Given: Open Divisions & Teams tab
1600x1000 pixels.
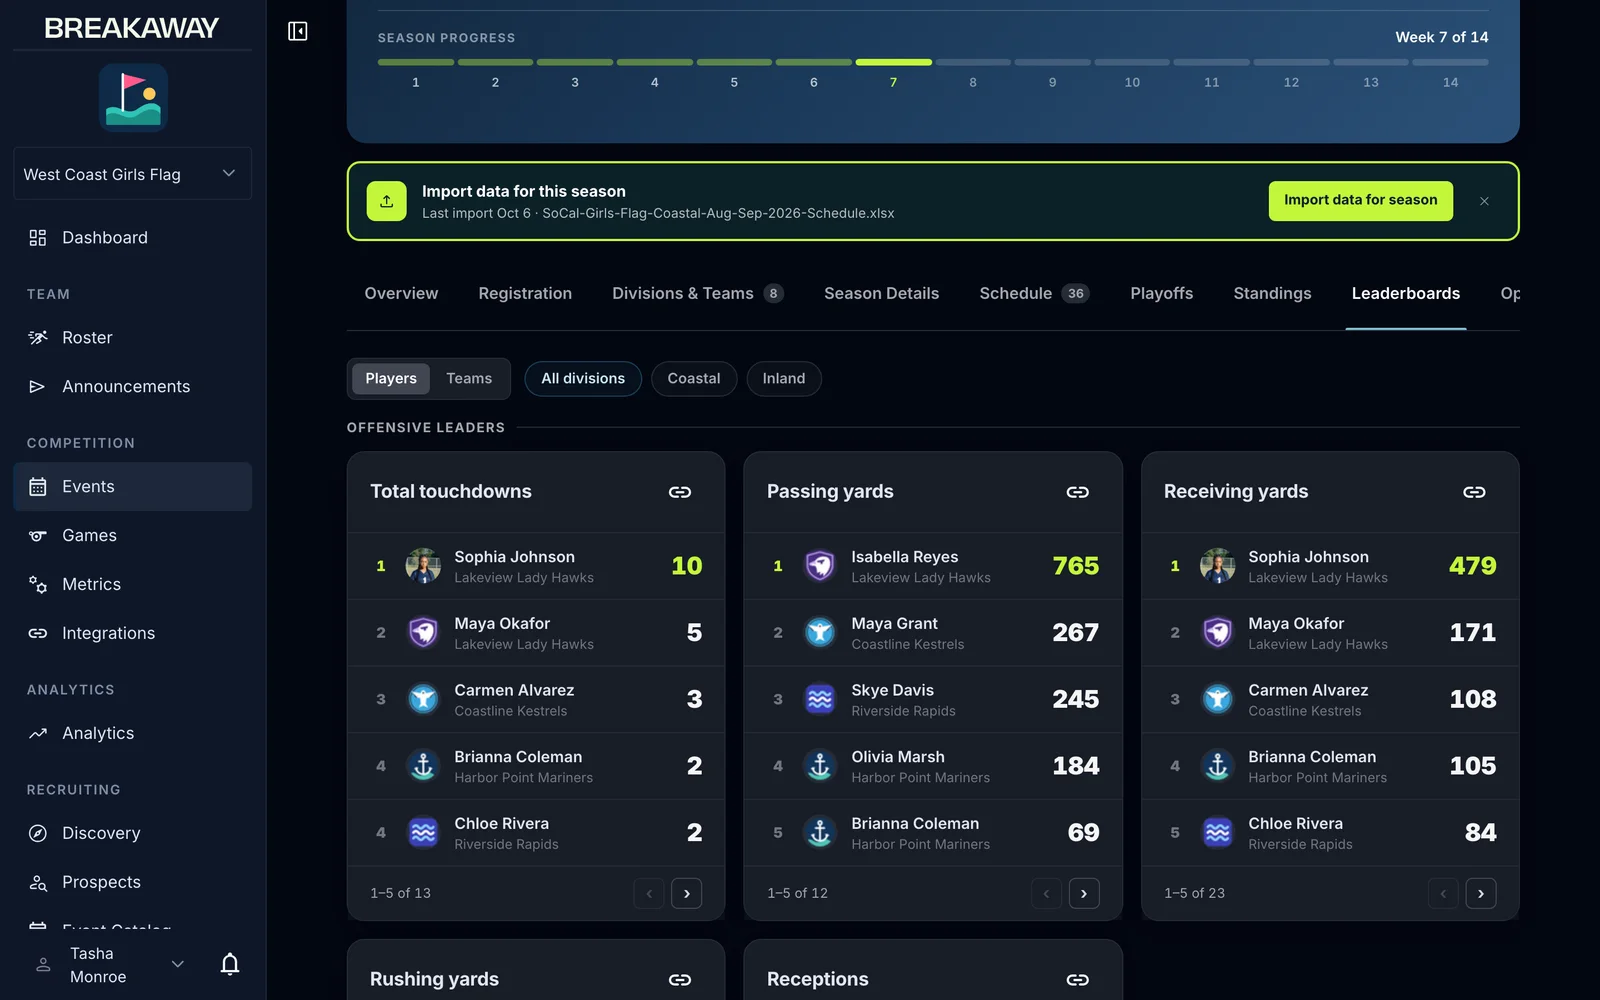Looking at the screenshot, I should [698, 293].
